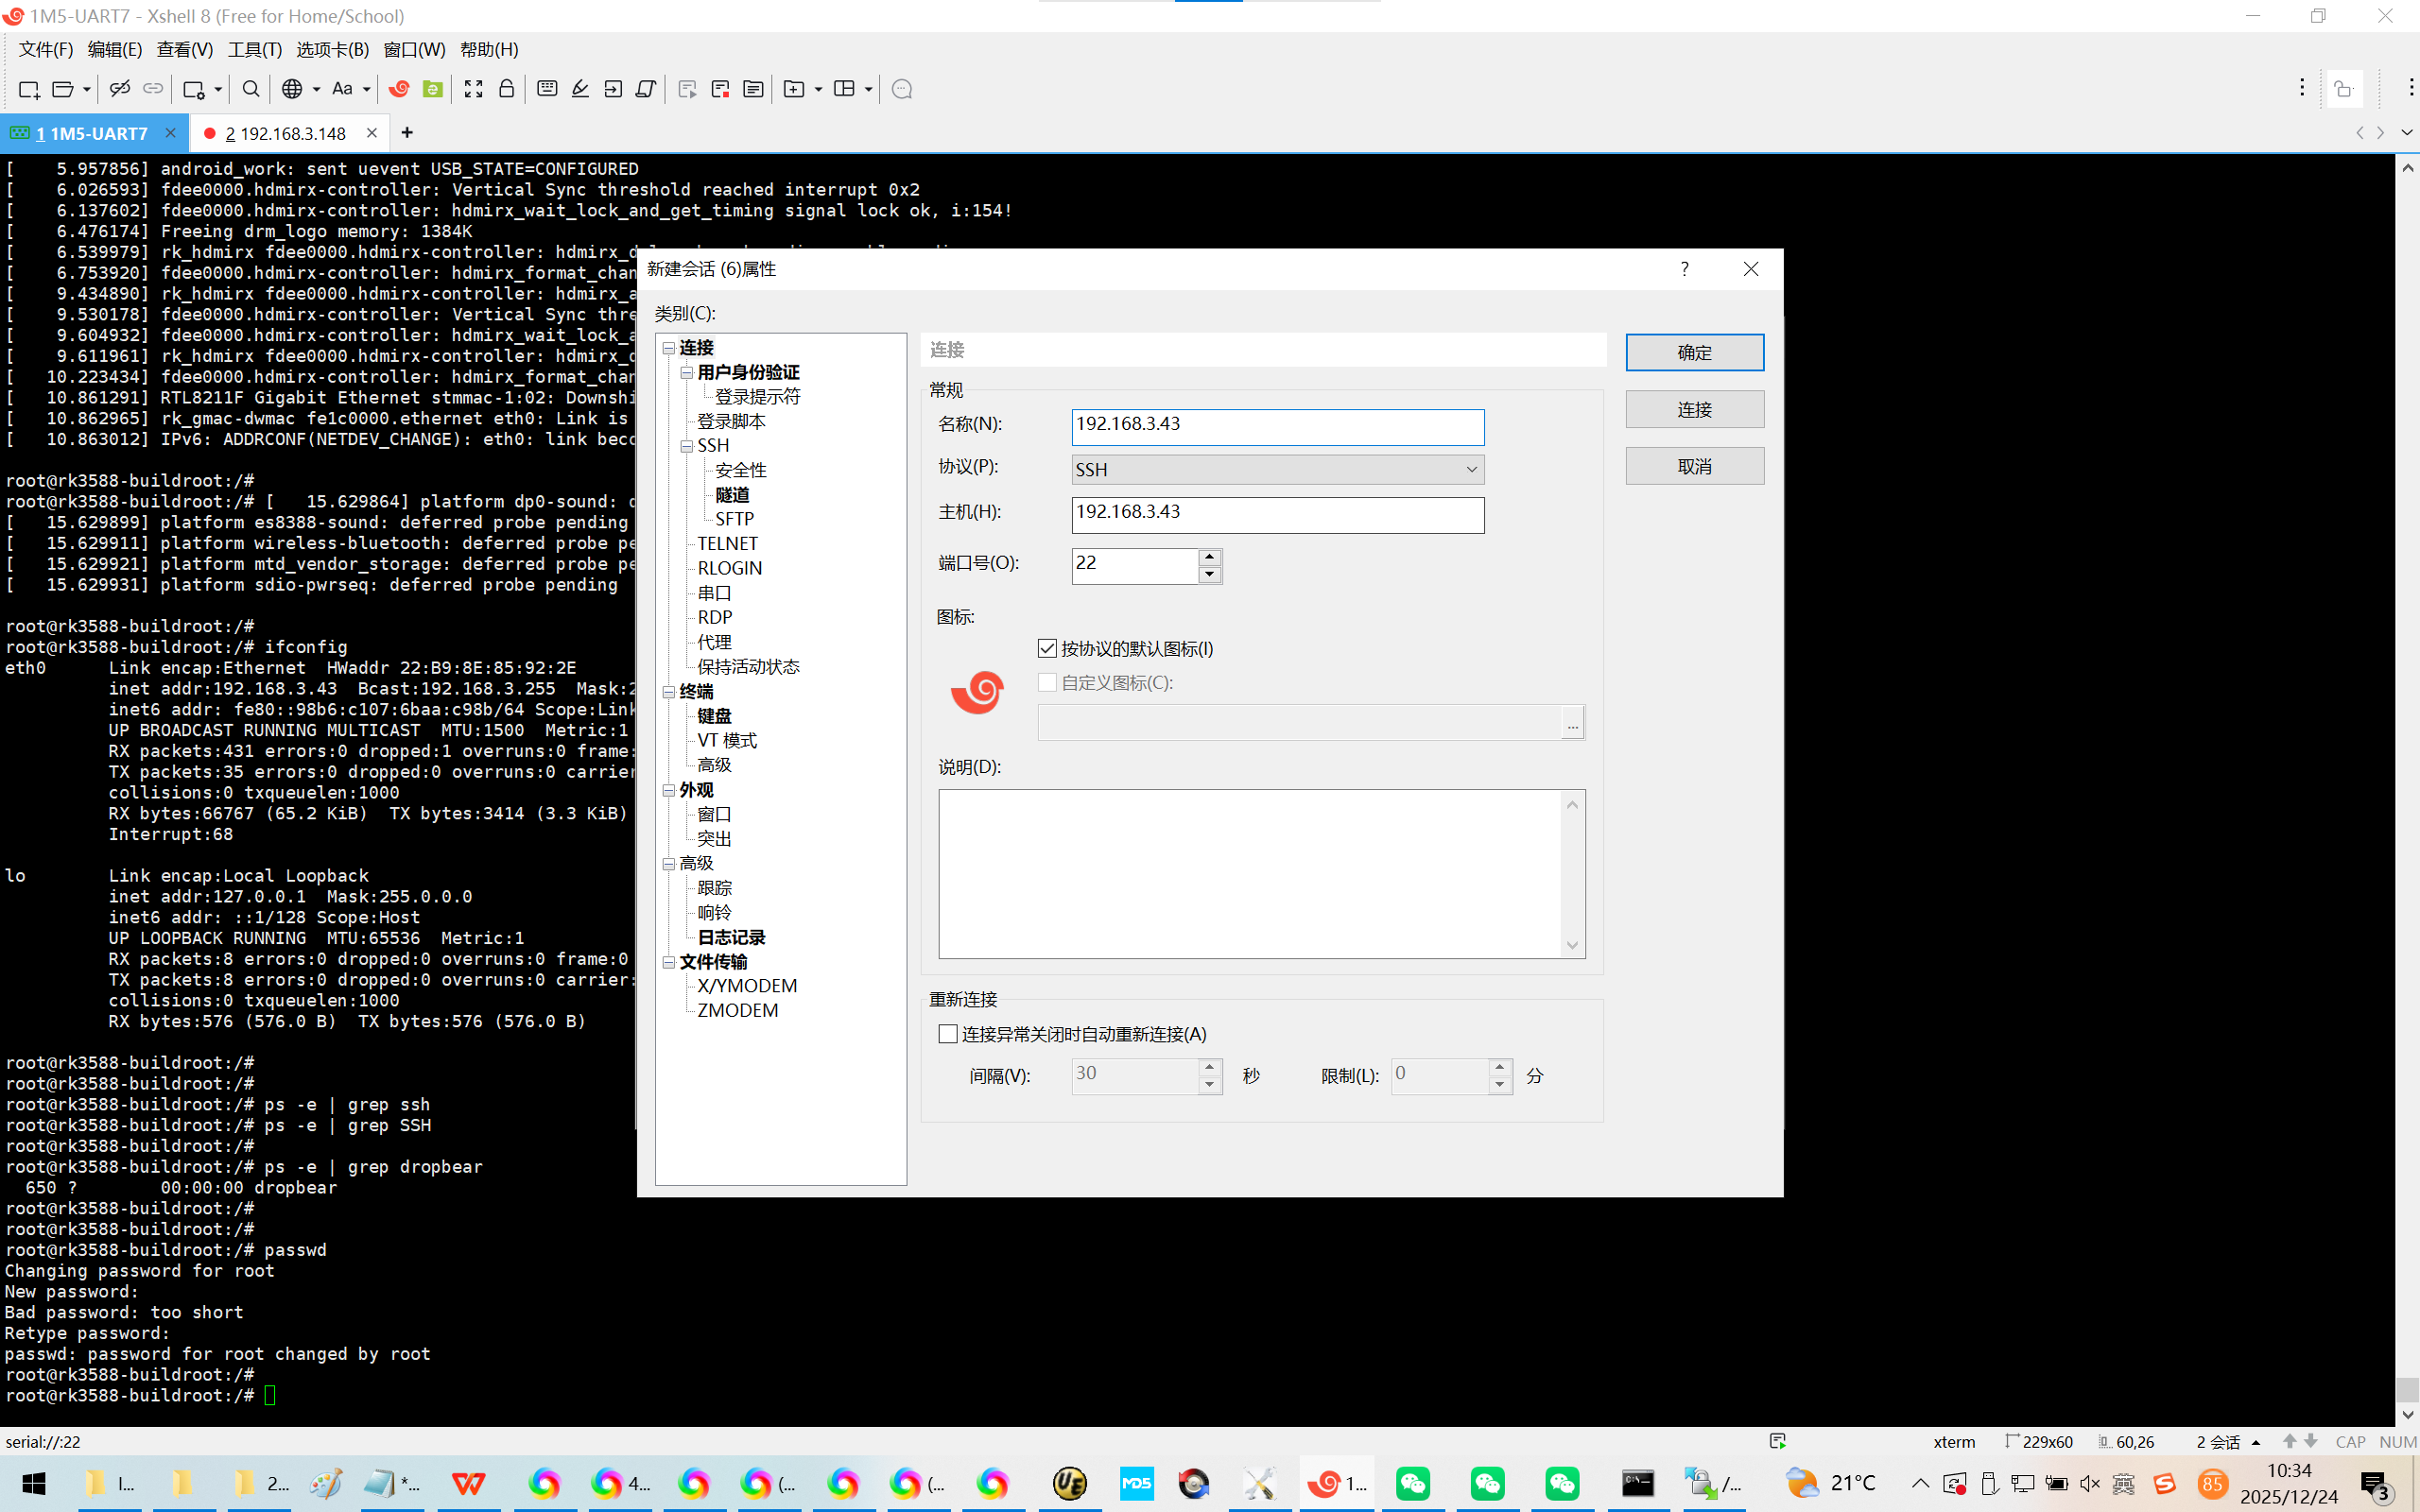
Task: Toggle full screen mode icon
Action: pos(473,89)
